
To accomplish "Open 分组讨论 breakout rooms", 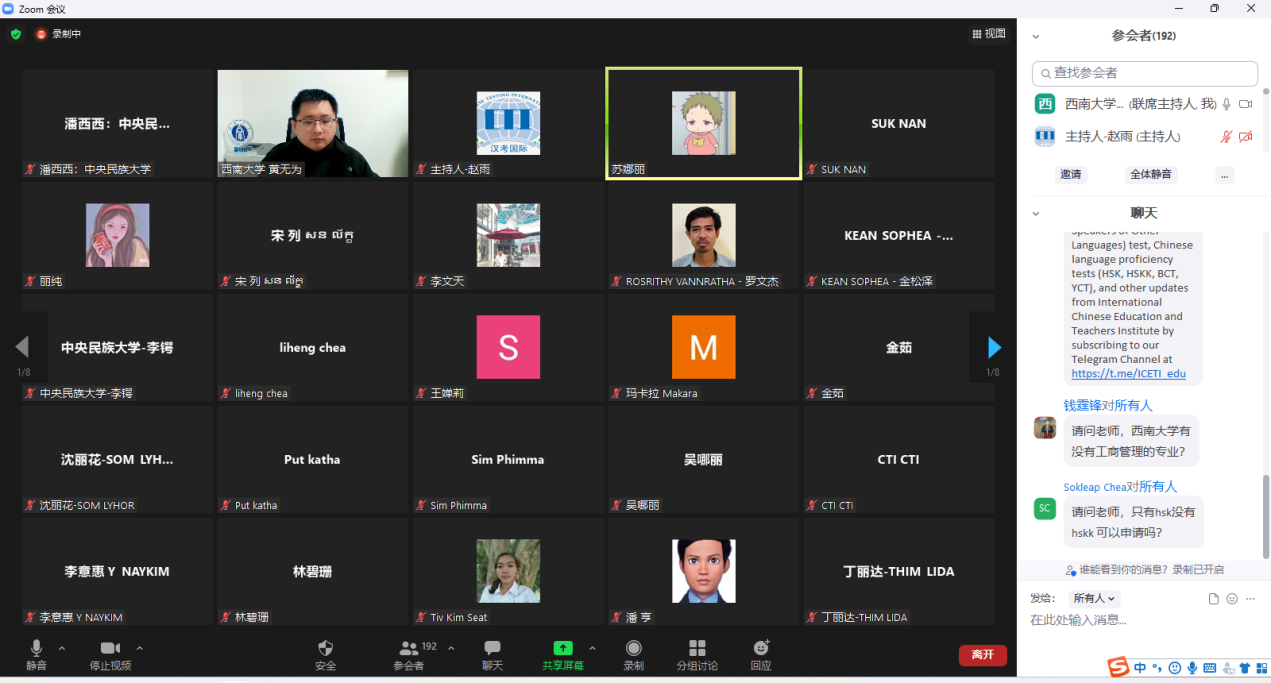I will pyautogui.click(x=697, y=649).
